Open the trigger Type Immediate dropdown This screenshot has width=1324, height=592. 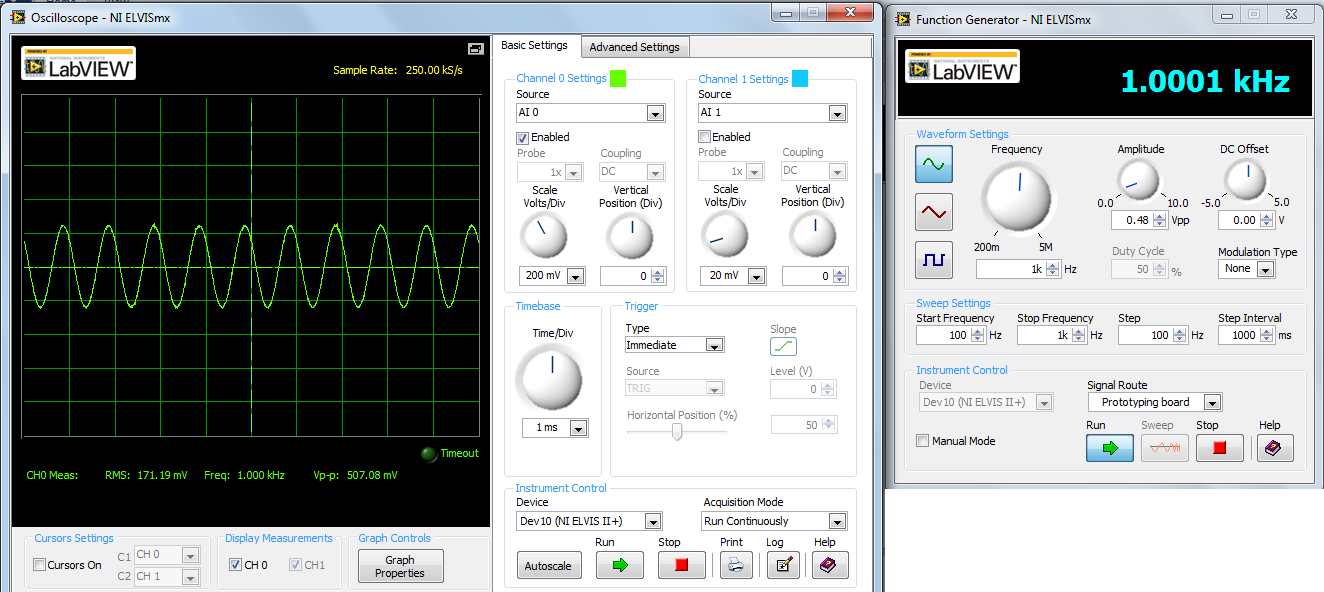click(674, 345)
